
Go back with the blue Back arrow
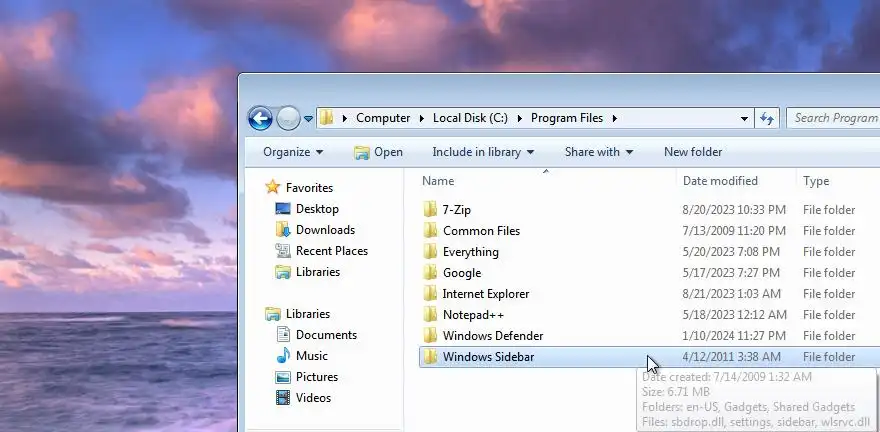(x=260, y=118)
